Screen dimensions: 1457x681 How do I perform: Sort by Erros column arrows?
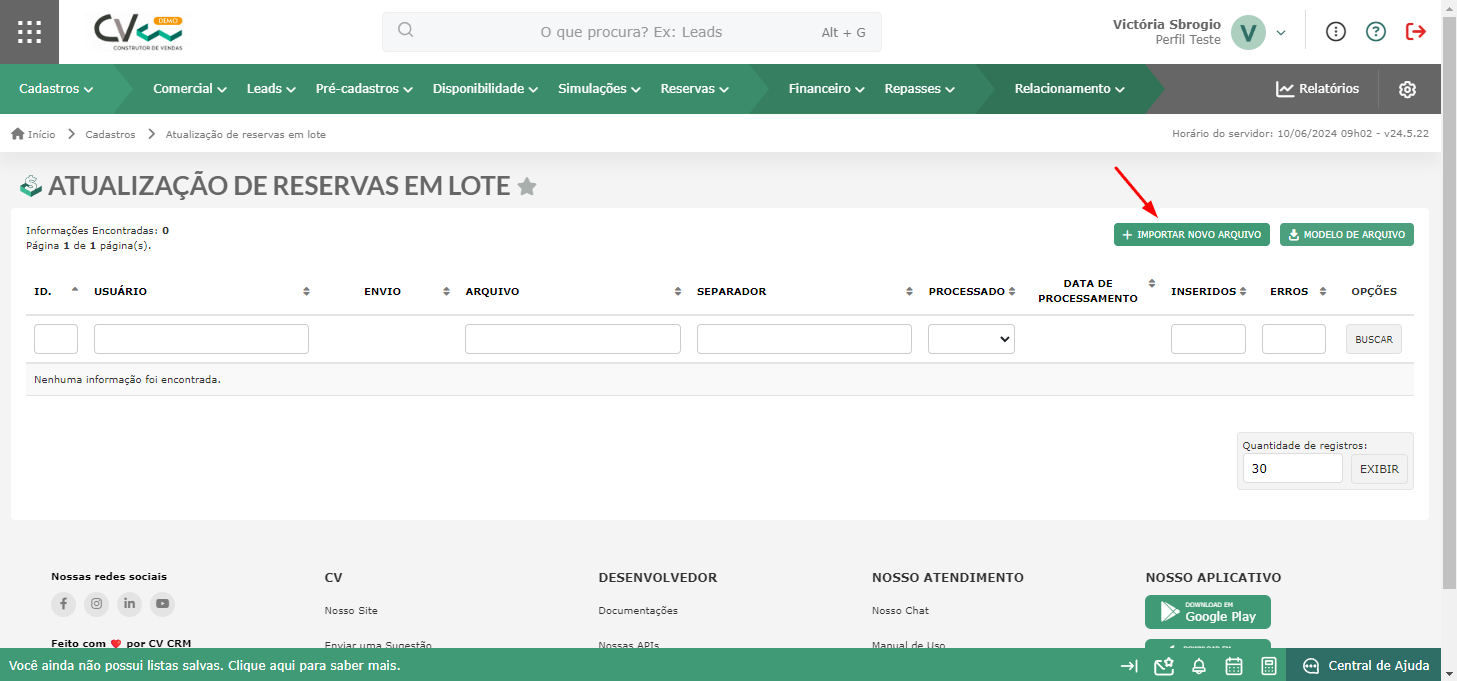tap(1322, 291)
